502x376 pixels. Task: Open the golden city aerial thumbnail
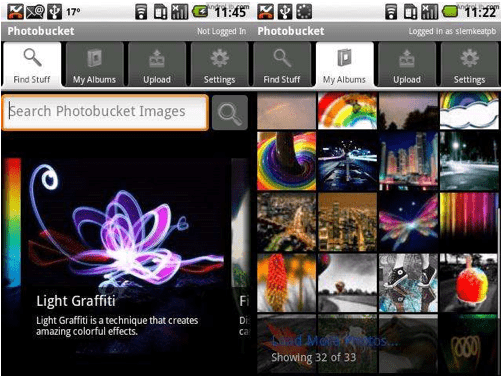click(347, 222)
